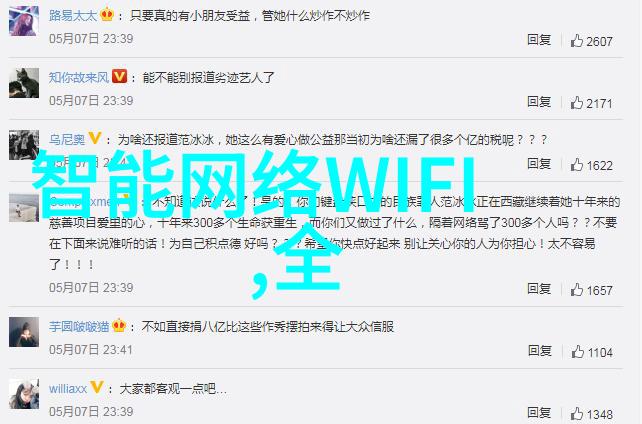Click crown badge beside 路易太太

coord(107,14)
